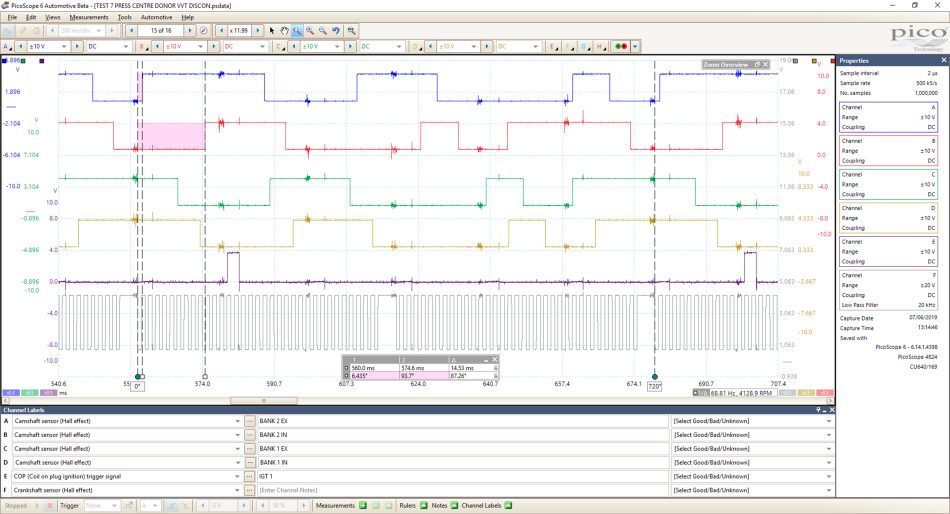Screen dimensions: 950x514
Task: Click the zoom in magnifier tool
Action: tap(310, 30)
